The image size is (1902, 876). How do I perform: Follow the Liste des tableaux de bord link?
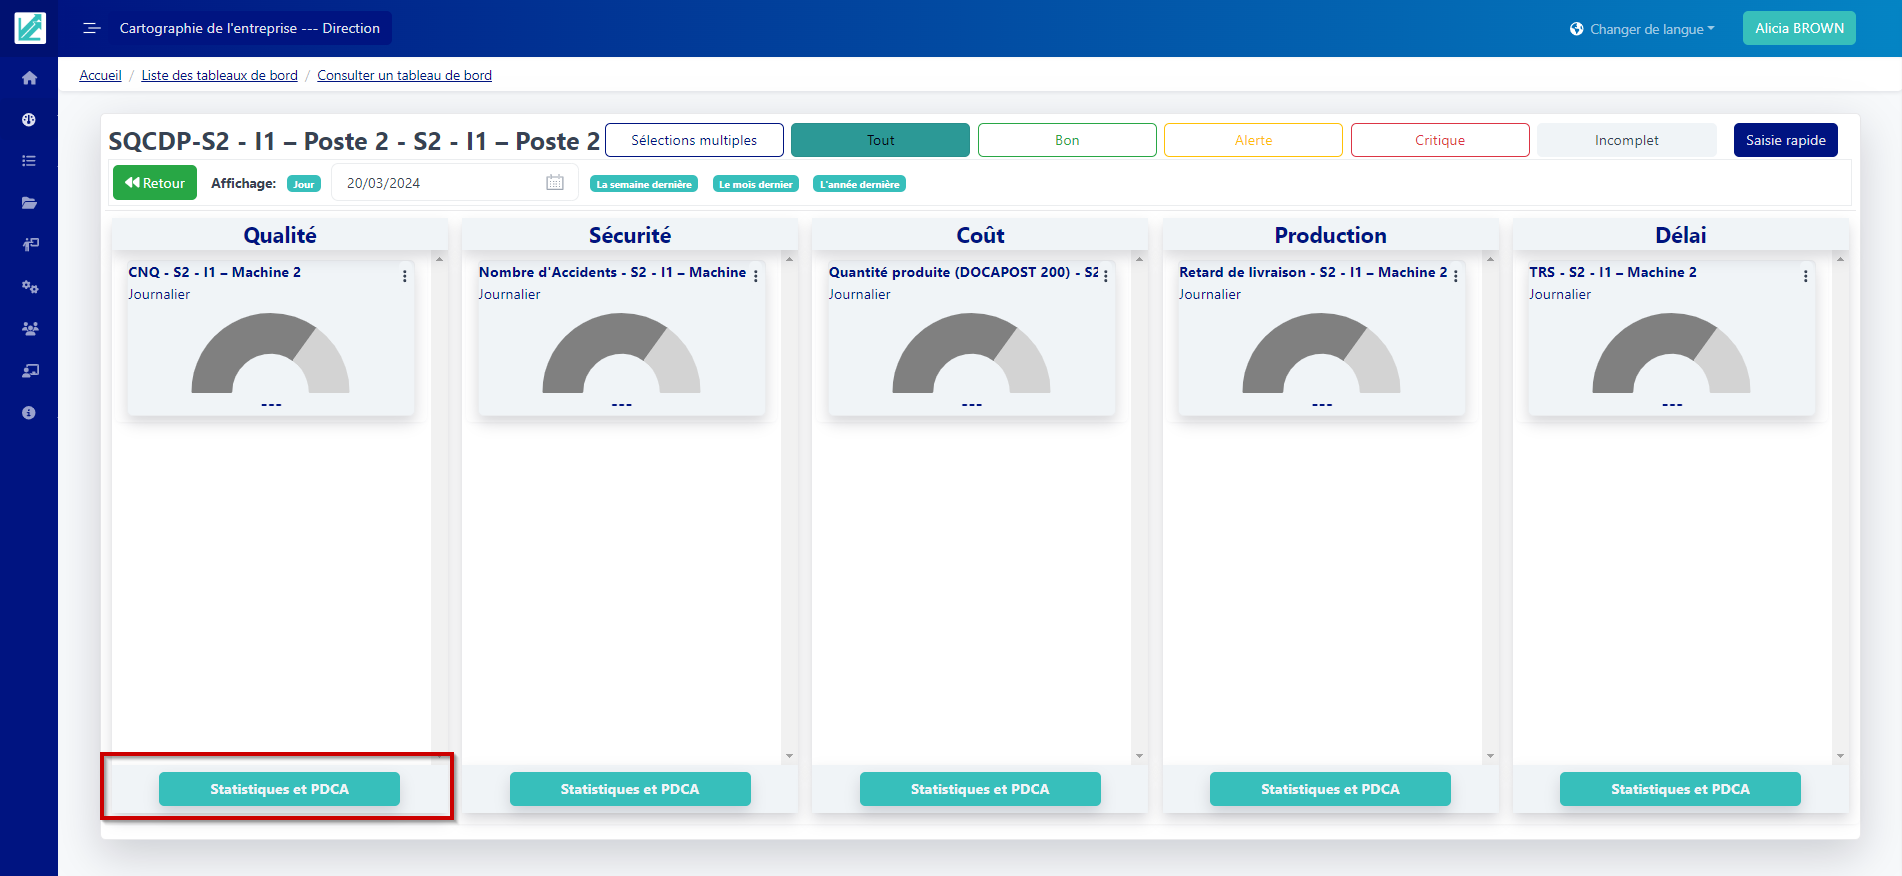[219, 75]
